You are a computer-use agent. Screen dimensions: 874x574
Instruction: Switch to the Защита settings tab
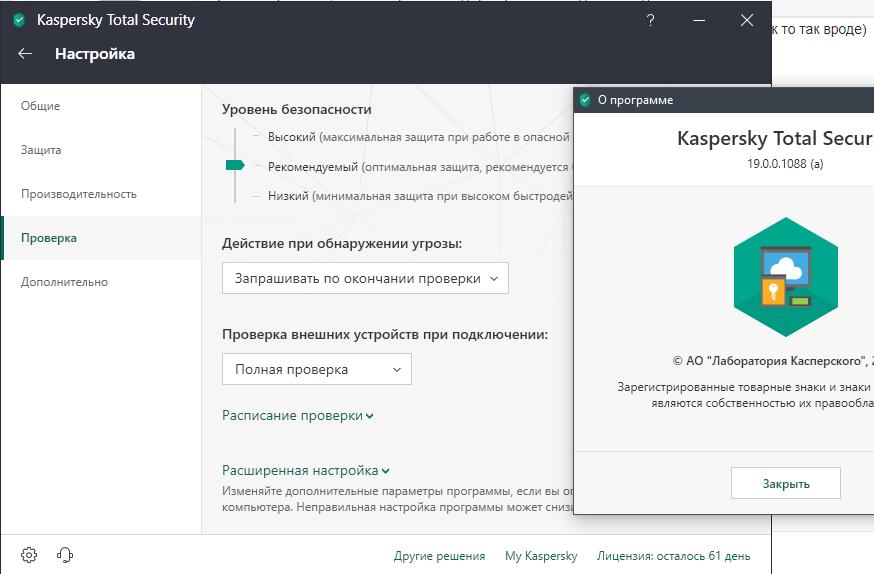(x=41, y=150)
